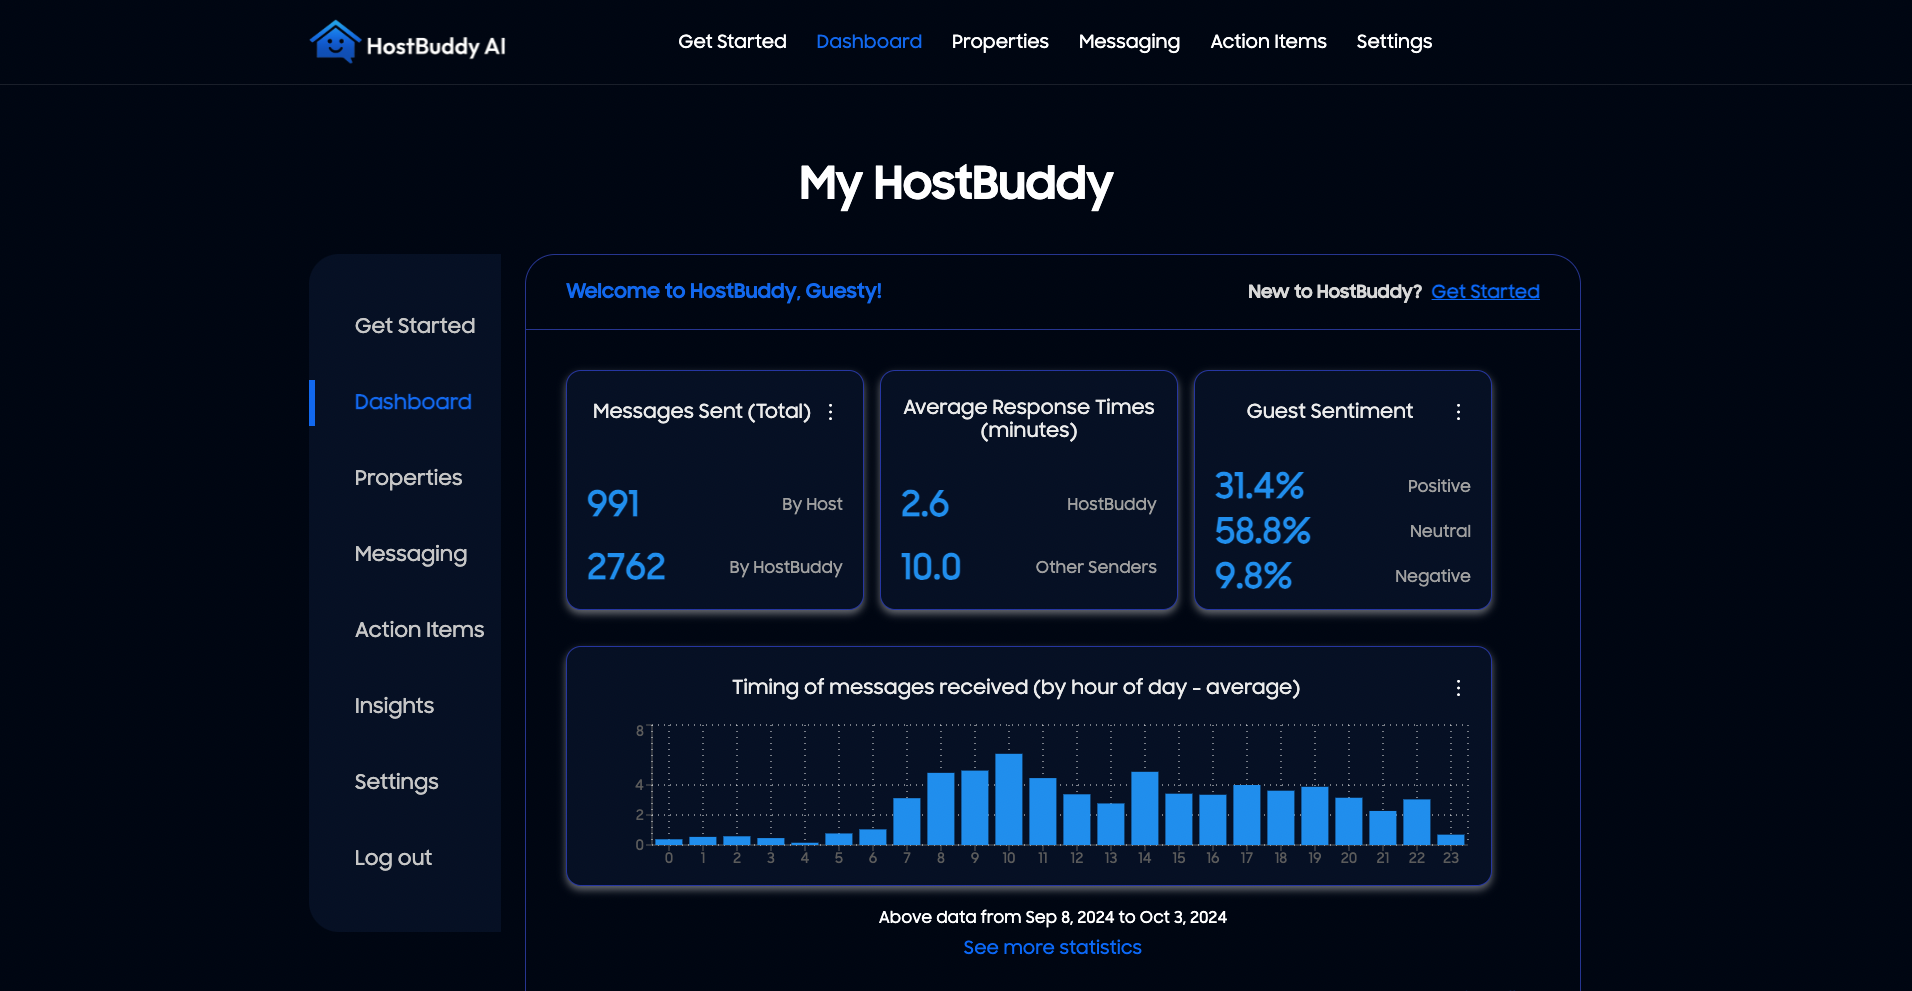
Task: Open Insights in the left sidebar
Action: click(394, 706)
